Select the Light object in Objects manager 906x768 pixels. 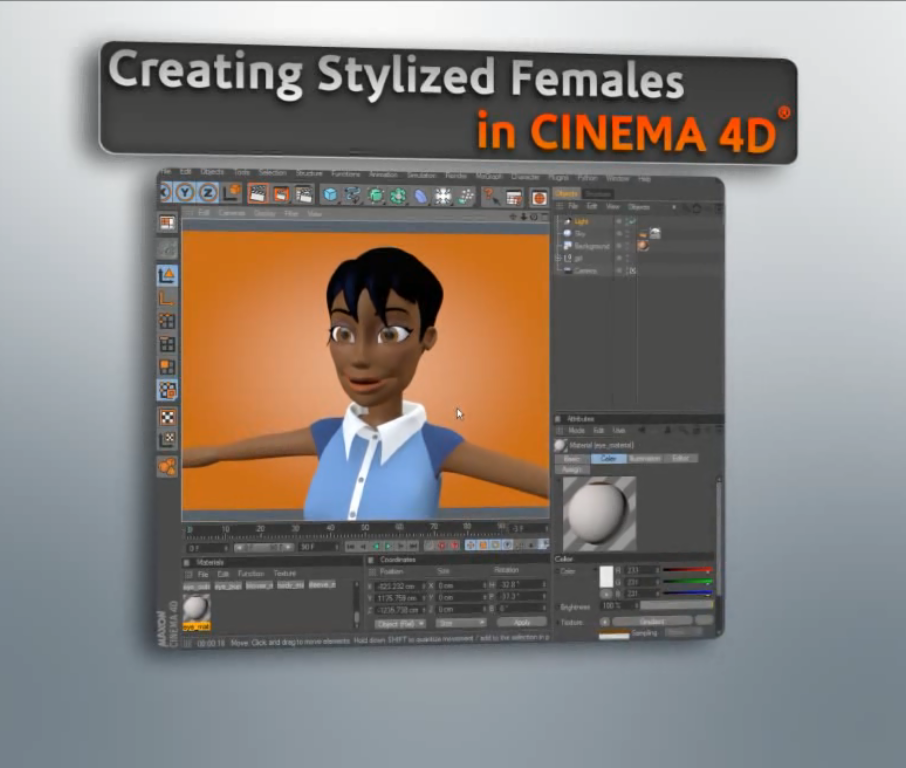581,221
